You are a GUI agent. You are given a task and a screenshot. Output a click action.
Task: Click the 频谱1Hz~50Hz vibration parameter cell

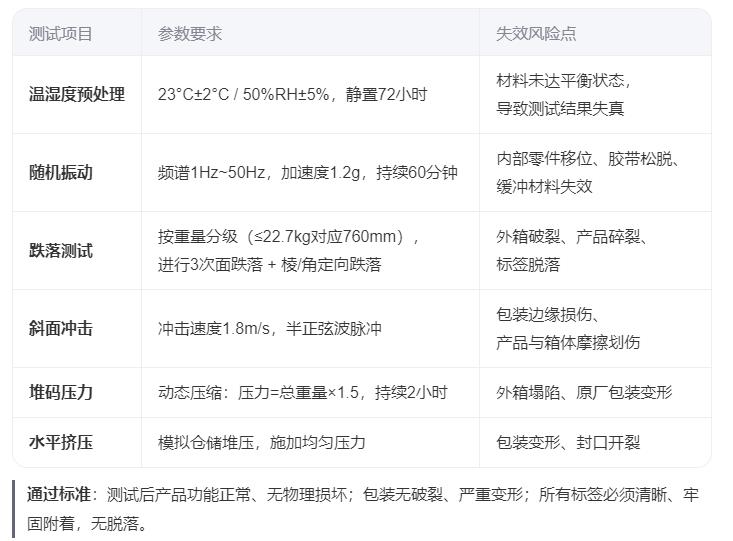(x=307, y=172)
